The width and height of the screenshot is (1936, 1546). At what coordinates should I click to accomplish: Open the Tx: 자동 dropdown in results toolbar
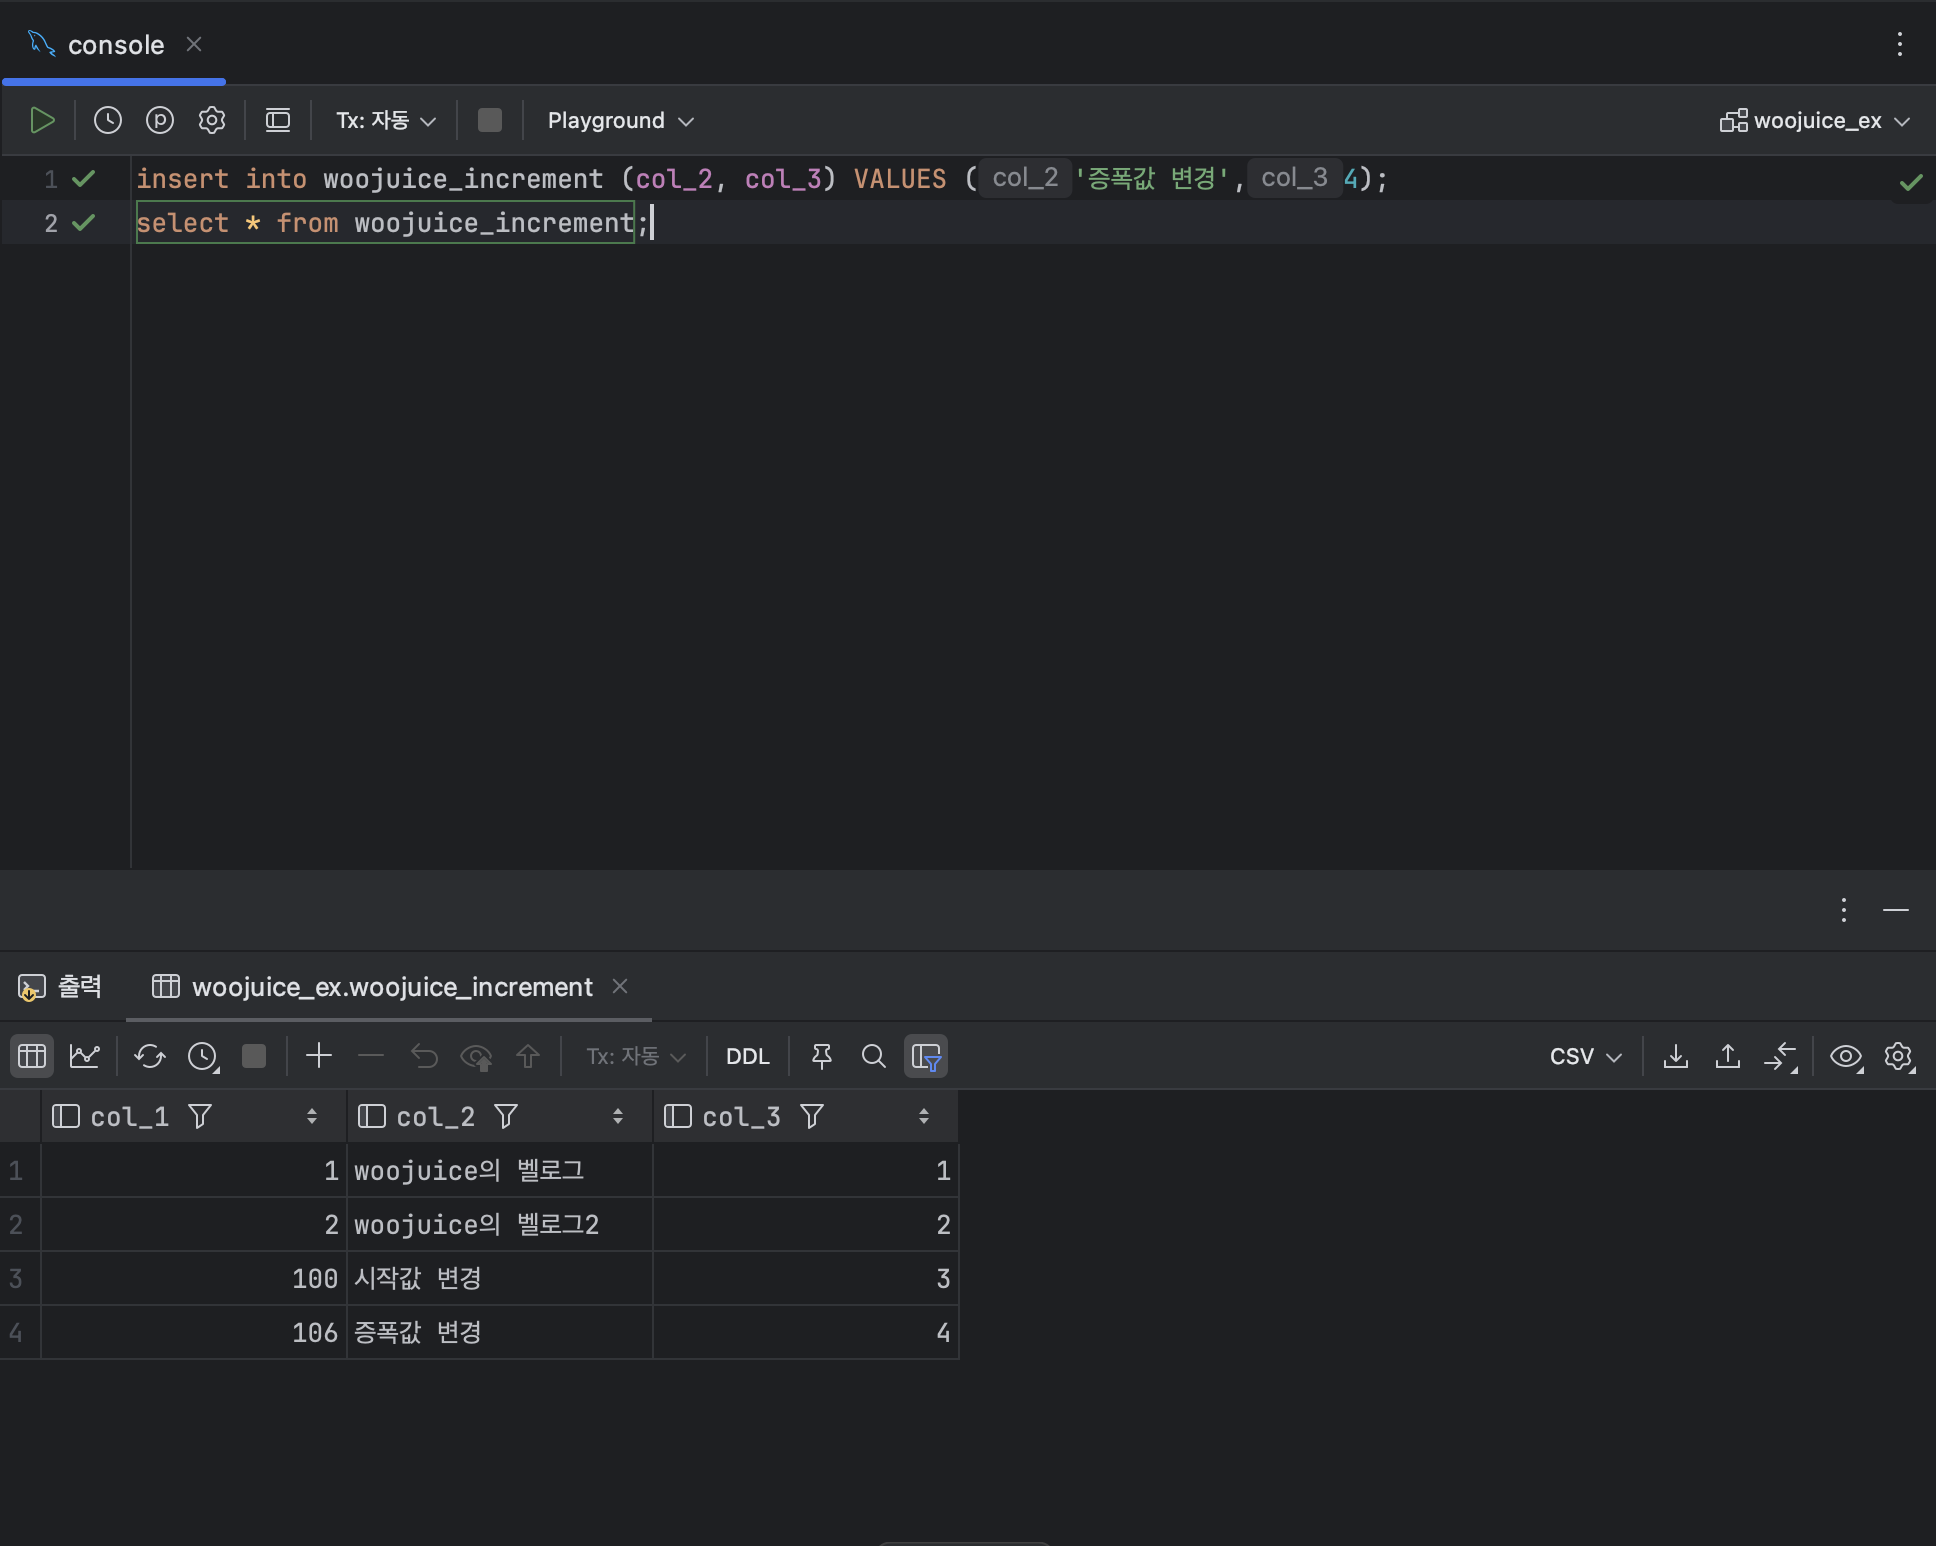point(636,1056)
